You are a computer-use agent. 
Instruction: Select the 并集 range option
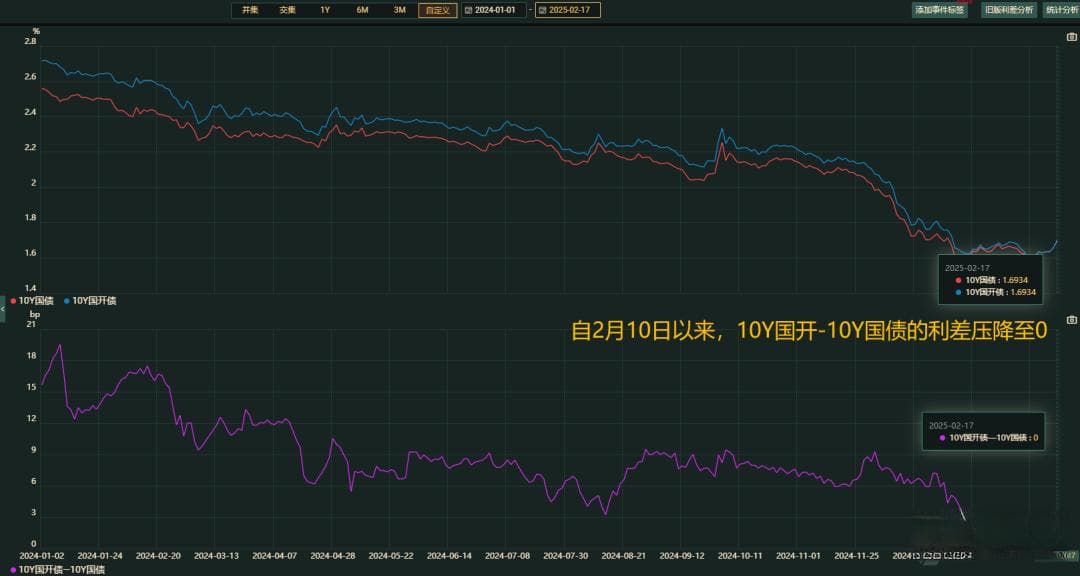(x=250, y=10)
